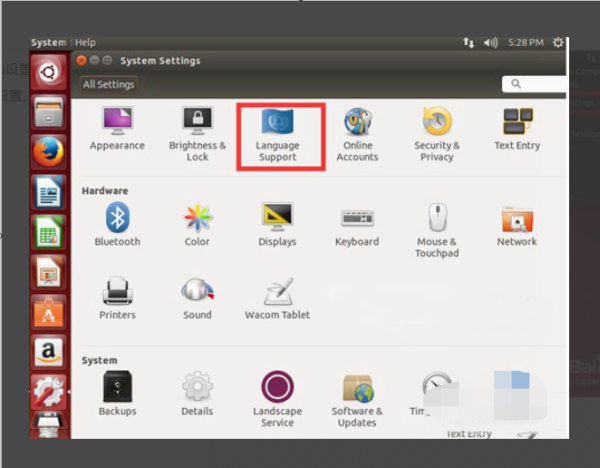This screenshot has width=600, height=468.
Task: Click System Settings launcher icon
Action: 49,392
